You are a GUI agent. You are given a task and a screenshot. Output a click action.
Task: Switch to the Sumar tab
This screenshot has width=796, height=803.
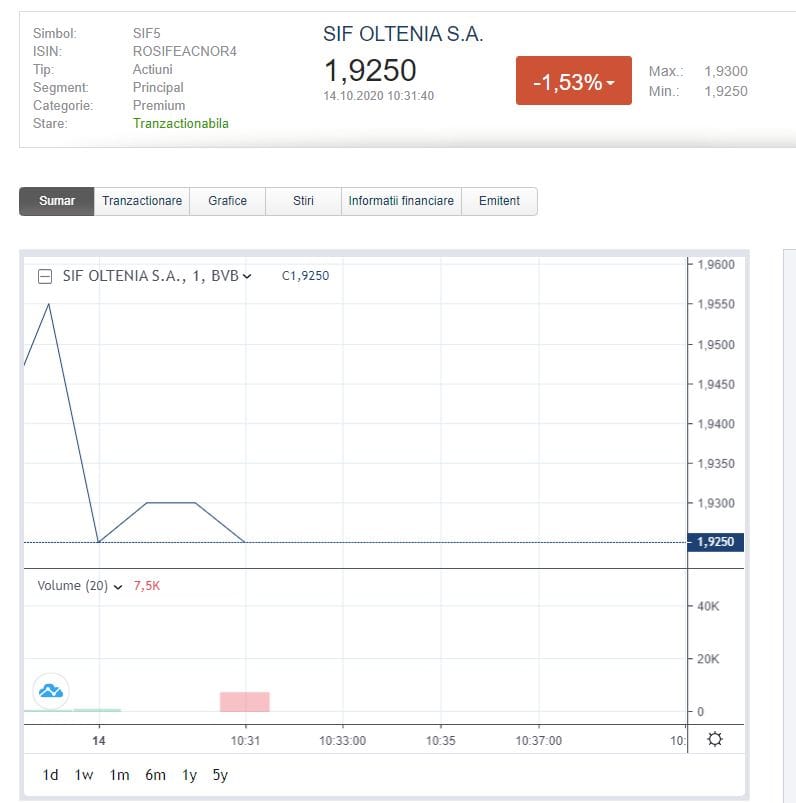(57, 201)
